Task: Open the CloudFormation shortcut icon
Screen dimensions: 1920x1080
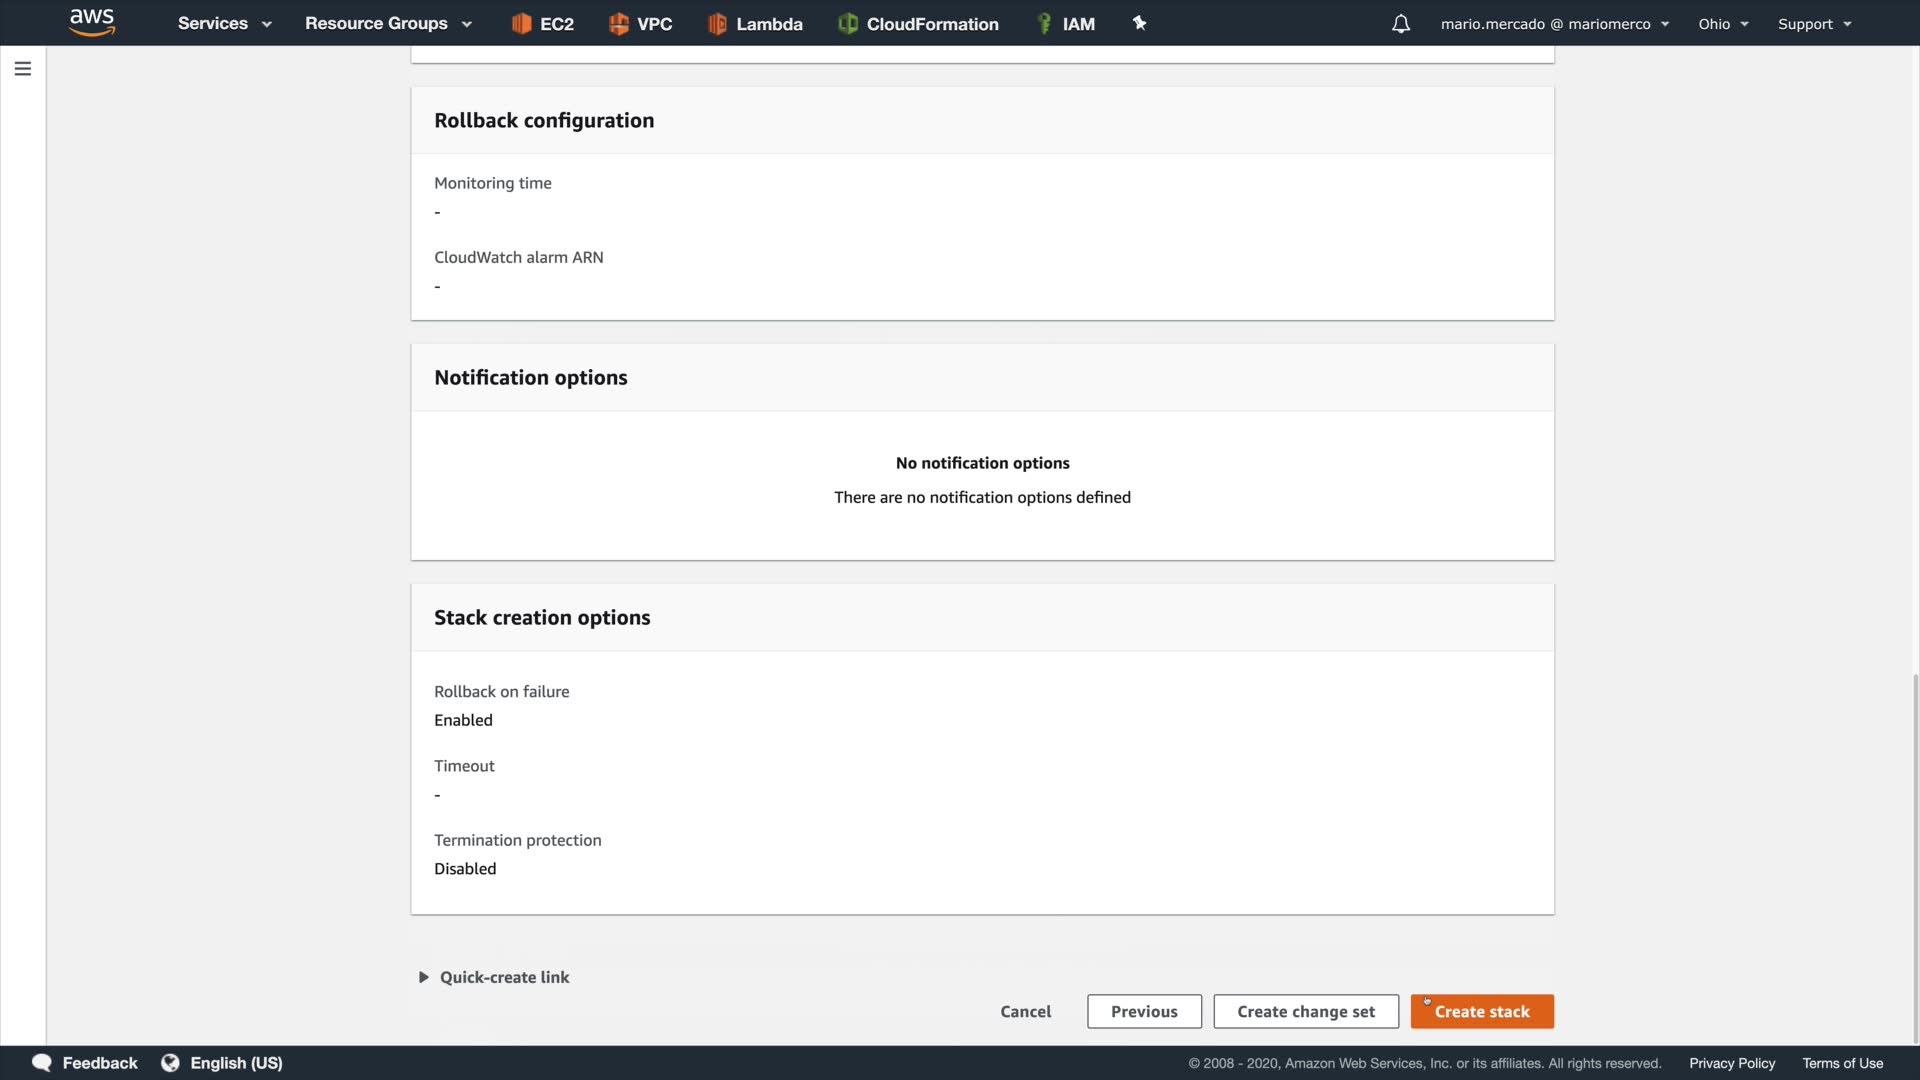Action: 848,23
